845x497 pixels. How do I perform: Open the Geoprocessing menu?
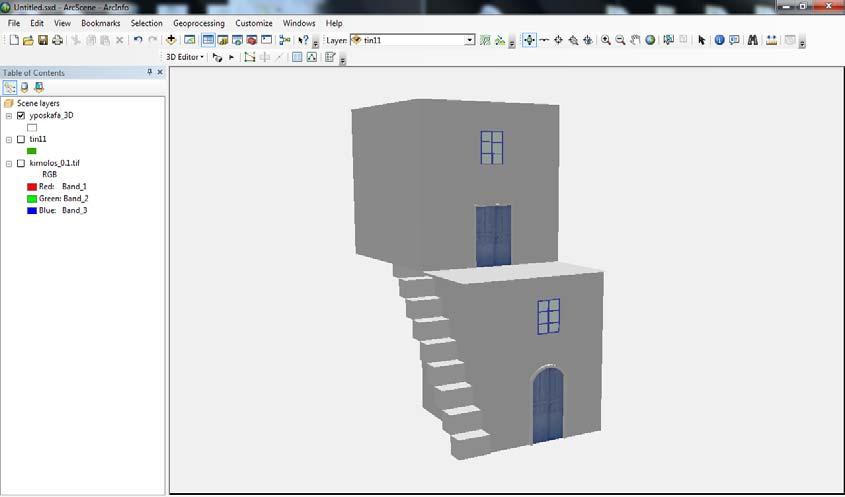[x=199, y=23]
